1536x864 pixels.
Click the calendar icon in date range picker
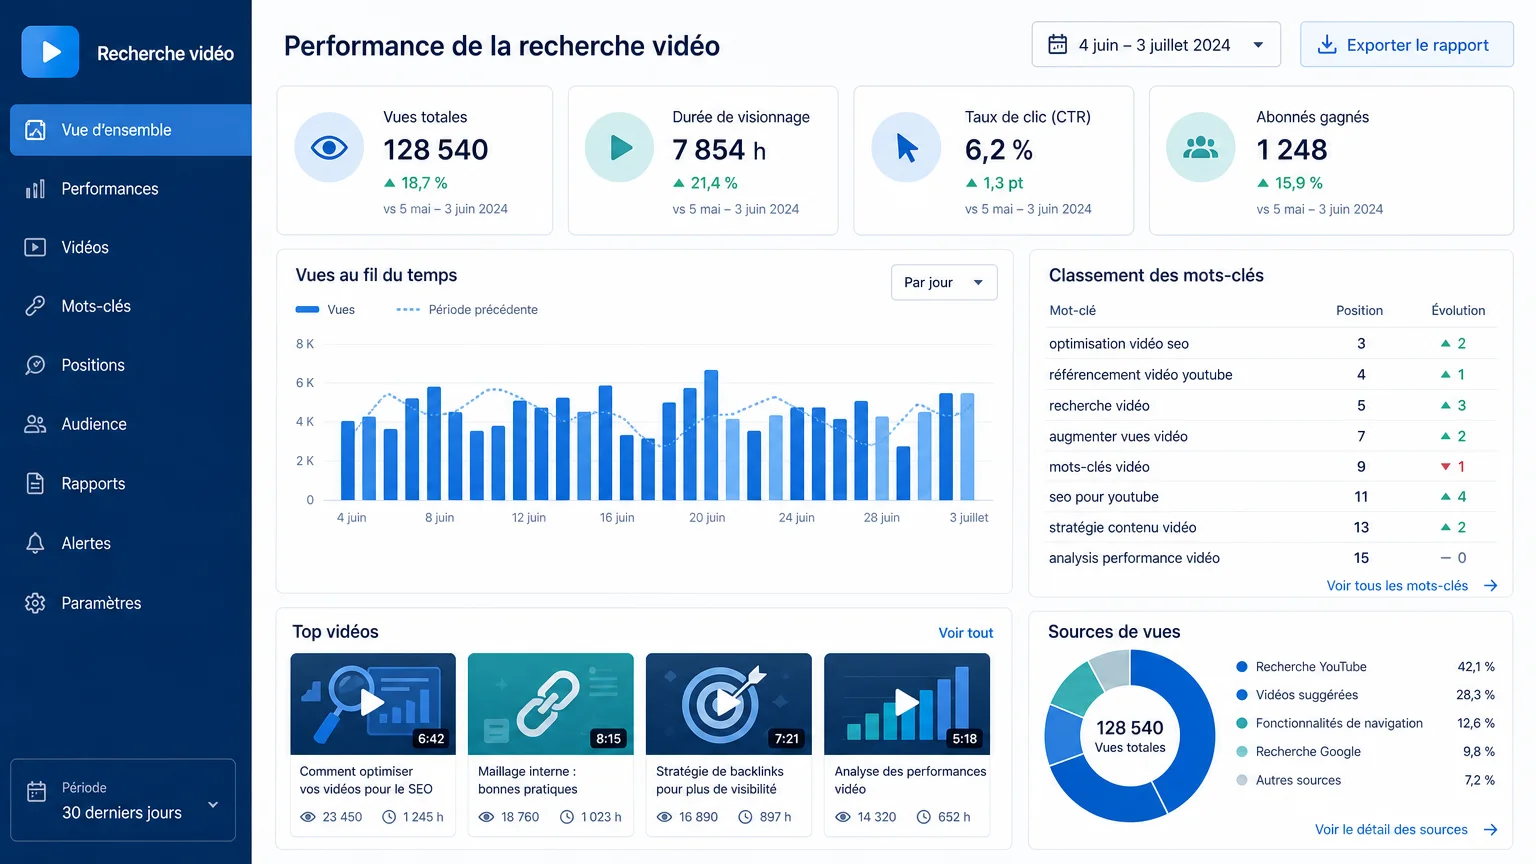point(1057,45)
